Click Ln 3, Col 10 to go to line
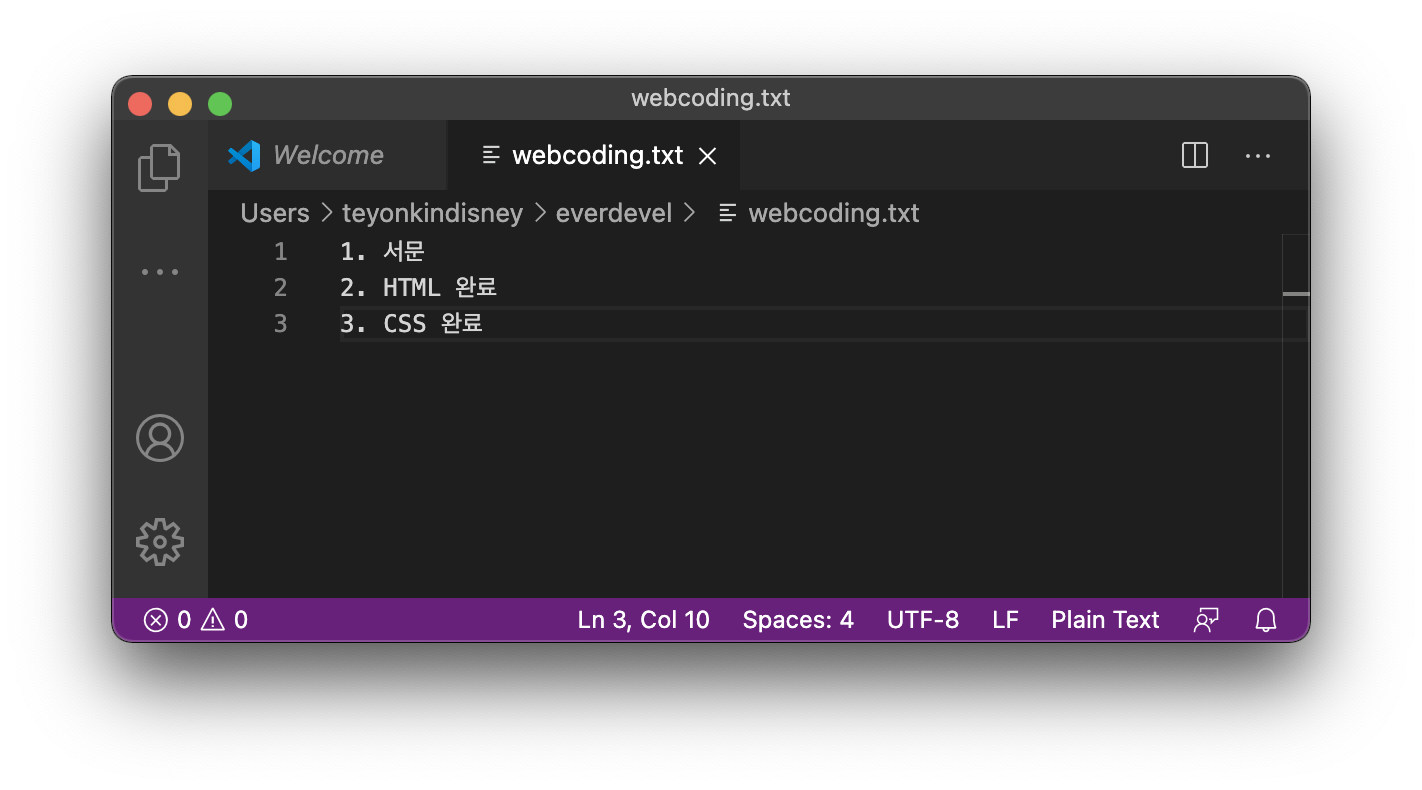The image size is (1422, 790). point(643,620)
